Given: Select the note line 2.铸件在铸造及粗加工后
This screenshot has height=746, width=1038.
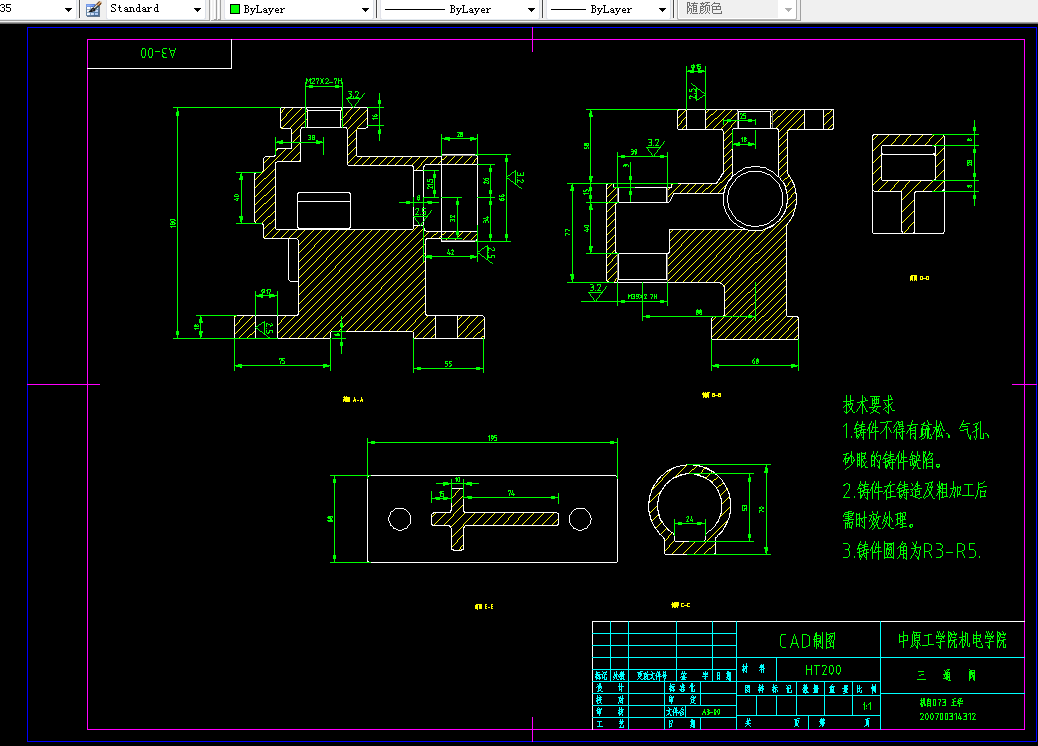Looking at the screenshot, I should 915,490.
